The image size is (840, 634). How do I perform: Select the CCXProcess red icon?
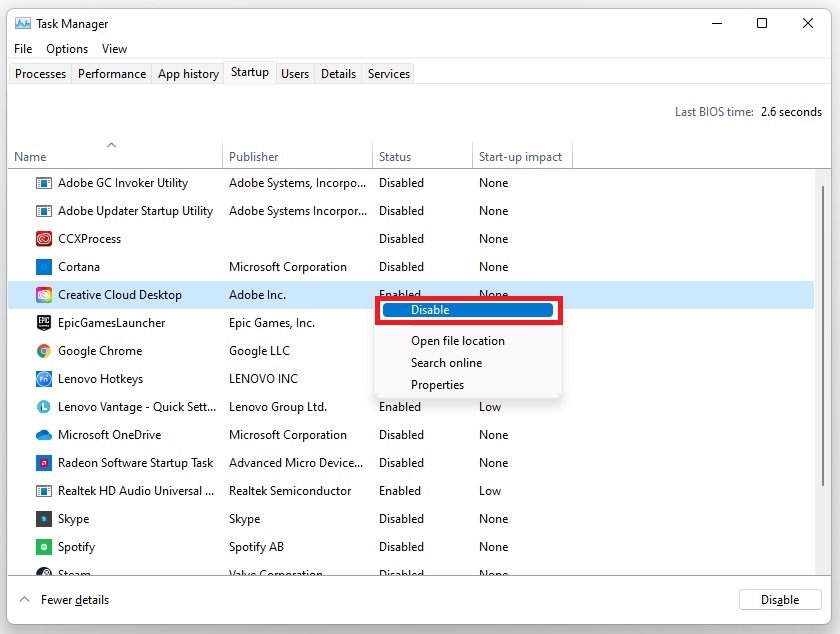coord(44,239)
